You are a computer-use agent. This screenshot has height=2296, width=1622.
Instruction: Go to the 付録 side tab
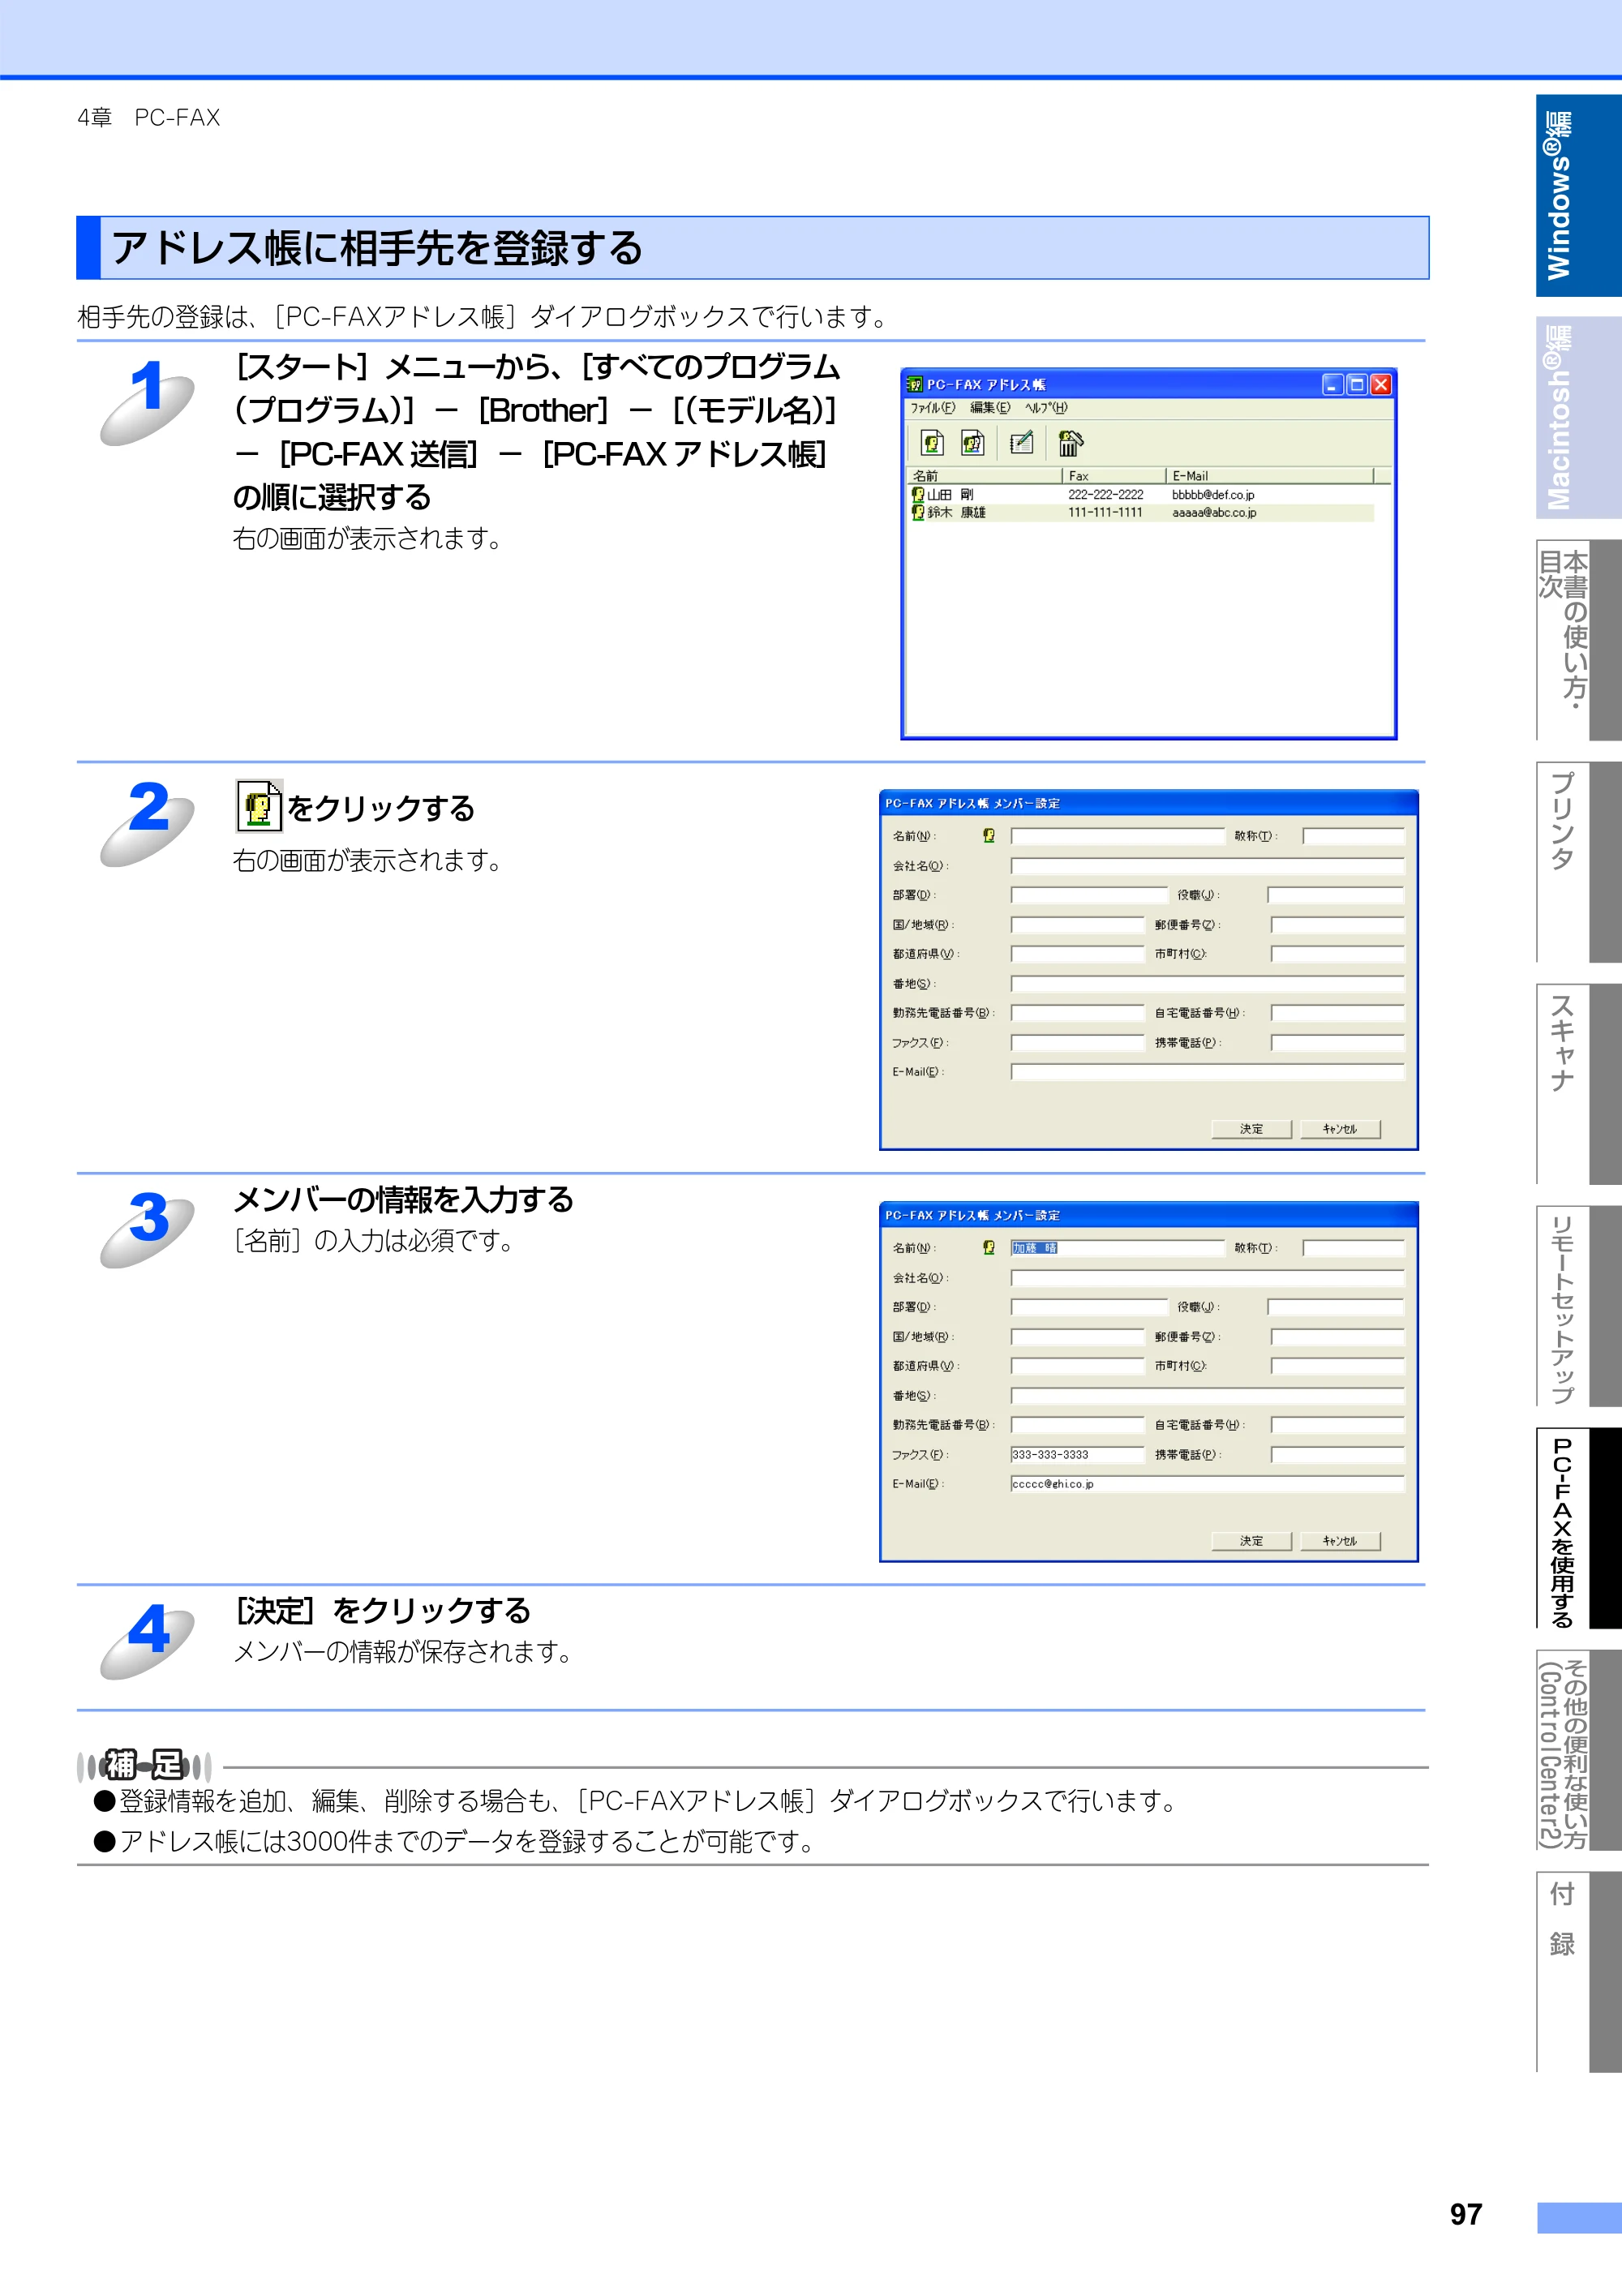(1578, 1972)
